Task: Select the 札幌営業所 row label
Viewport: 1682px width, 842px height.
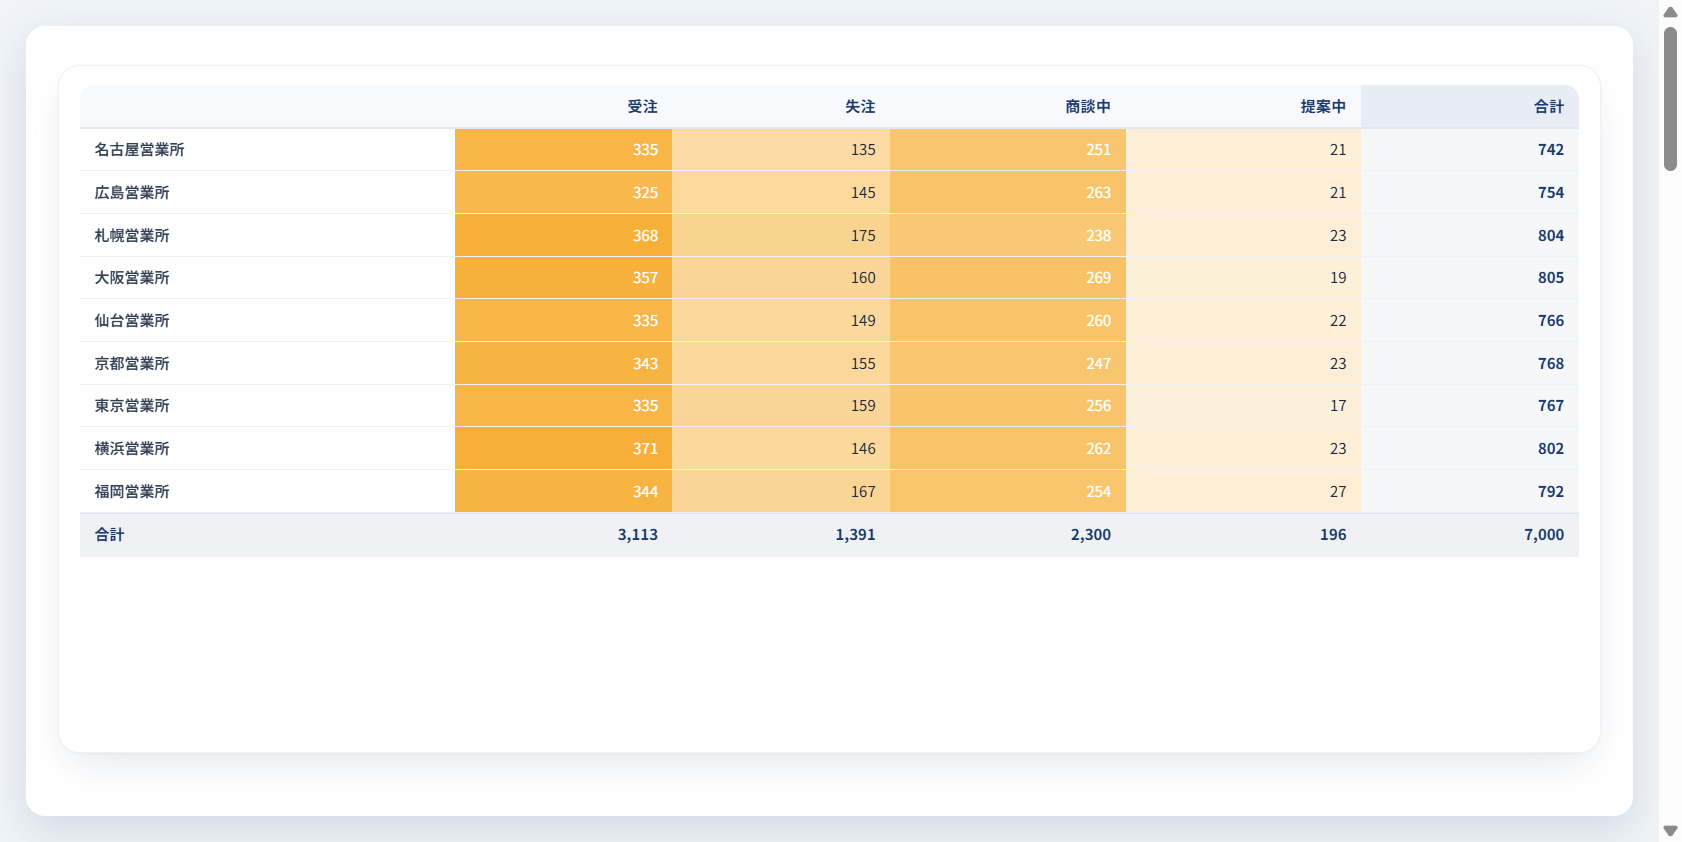Action: click(x=267, y=236)
